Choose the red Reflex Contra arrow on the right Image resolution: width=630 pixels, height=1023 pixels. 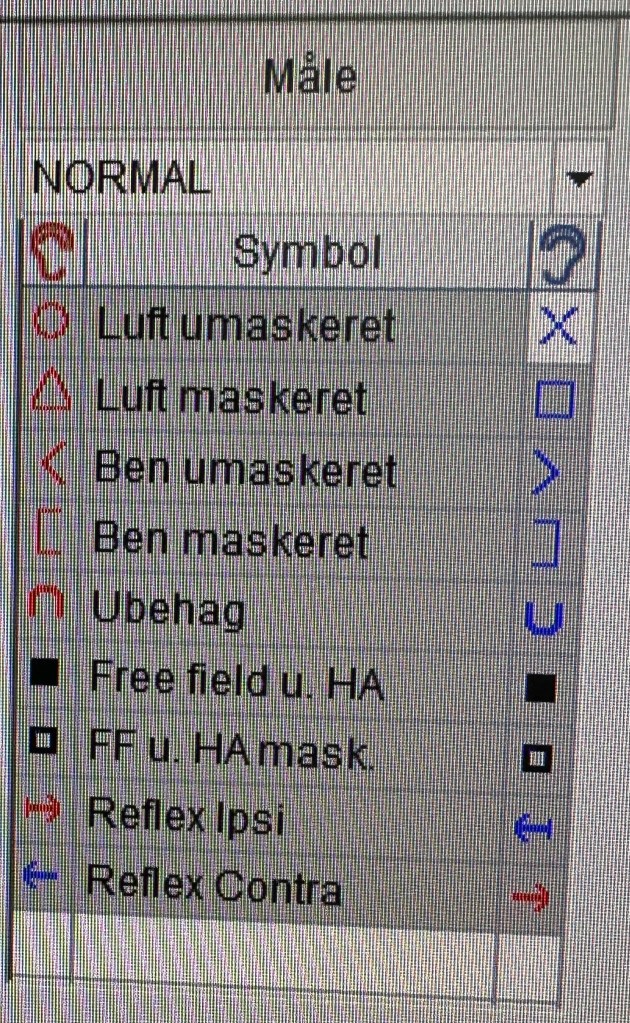point(531,897)
